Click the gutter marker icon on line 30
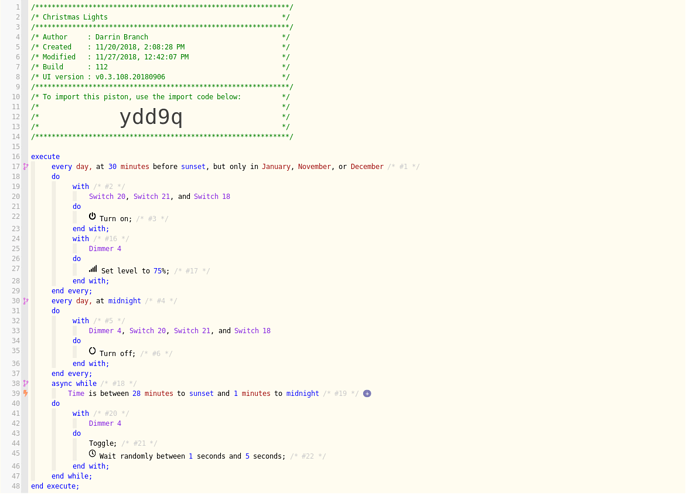The width and height of the screenshot is (690, 495). tap(26, 301)
